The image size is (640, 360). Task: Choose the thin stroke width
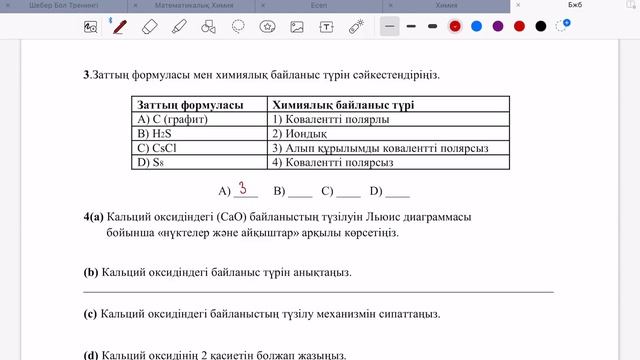point(390,27)
